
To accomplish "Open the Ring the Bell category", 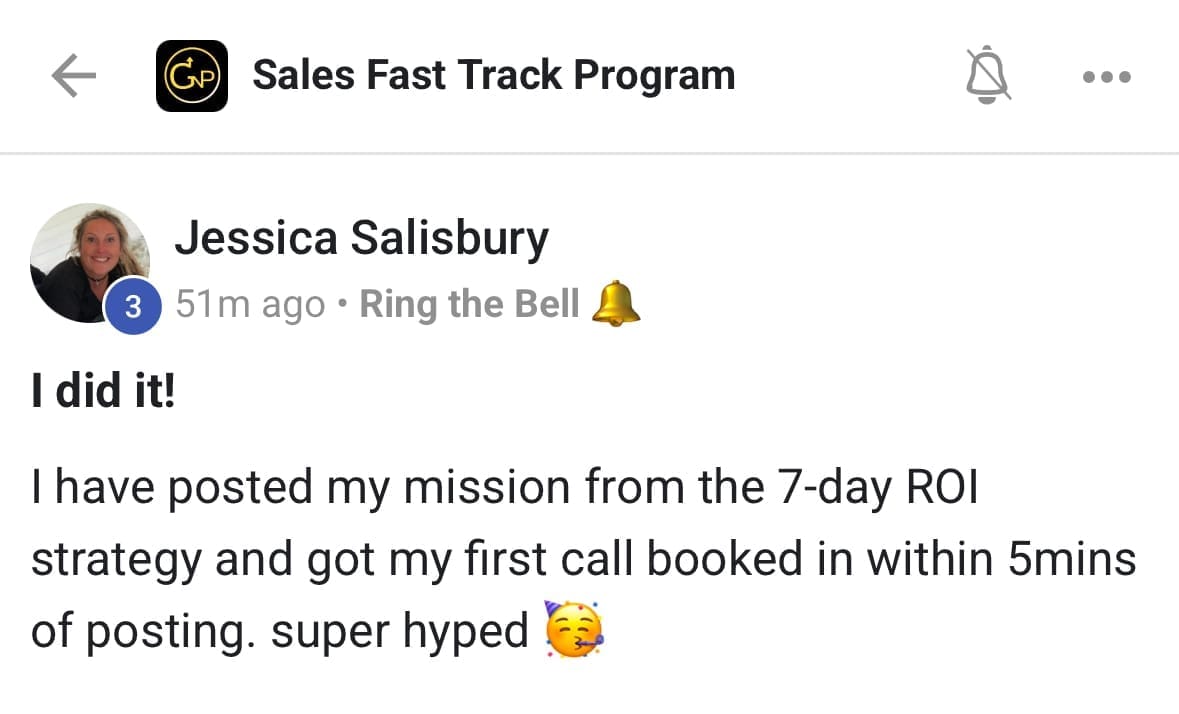I will 469,304.
